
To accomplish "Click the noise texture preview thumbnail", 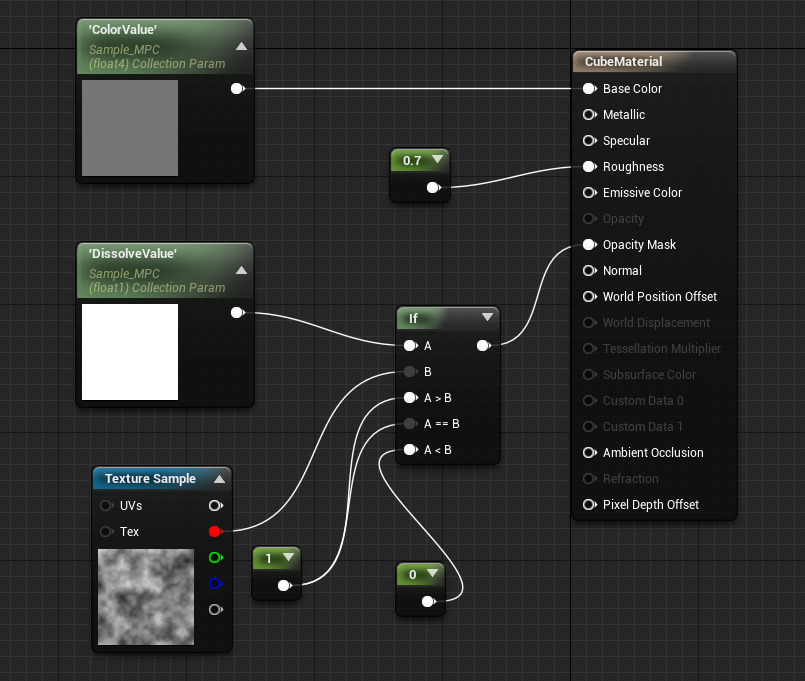I will [146, 596].
